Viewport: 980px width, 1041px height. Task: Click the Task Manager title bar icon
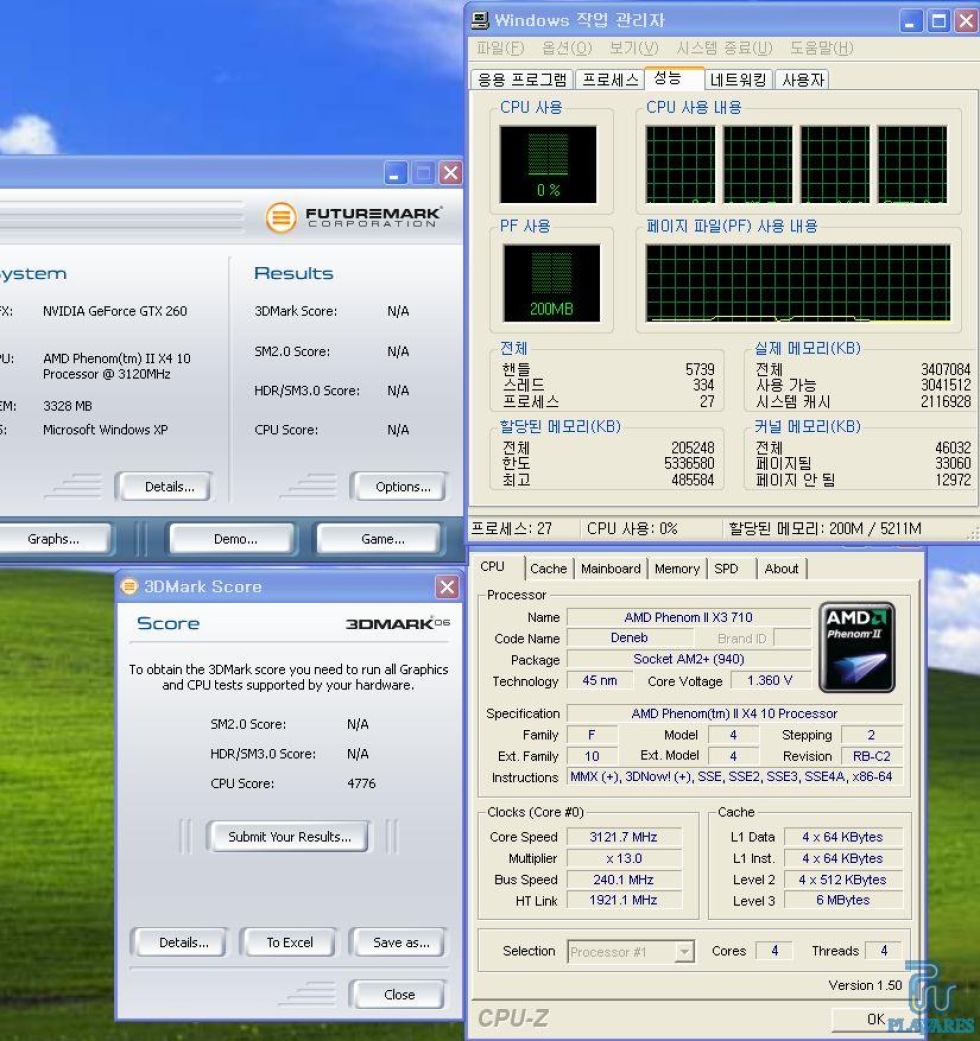pos(481,20)
